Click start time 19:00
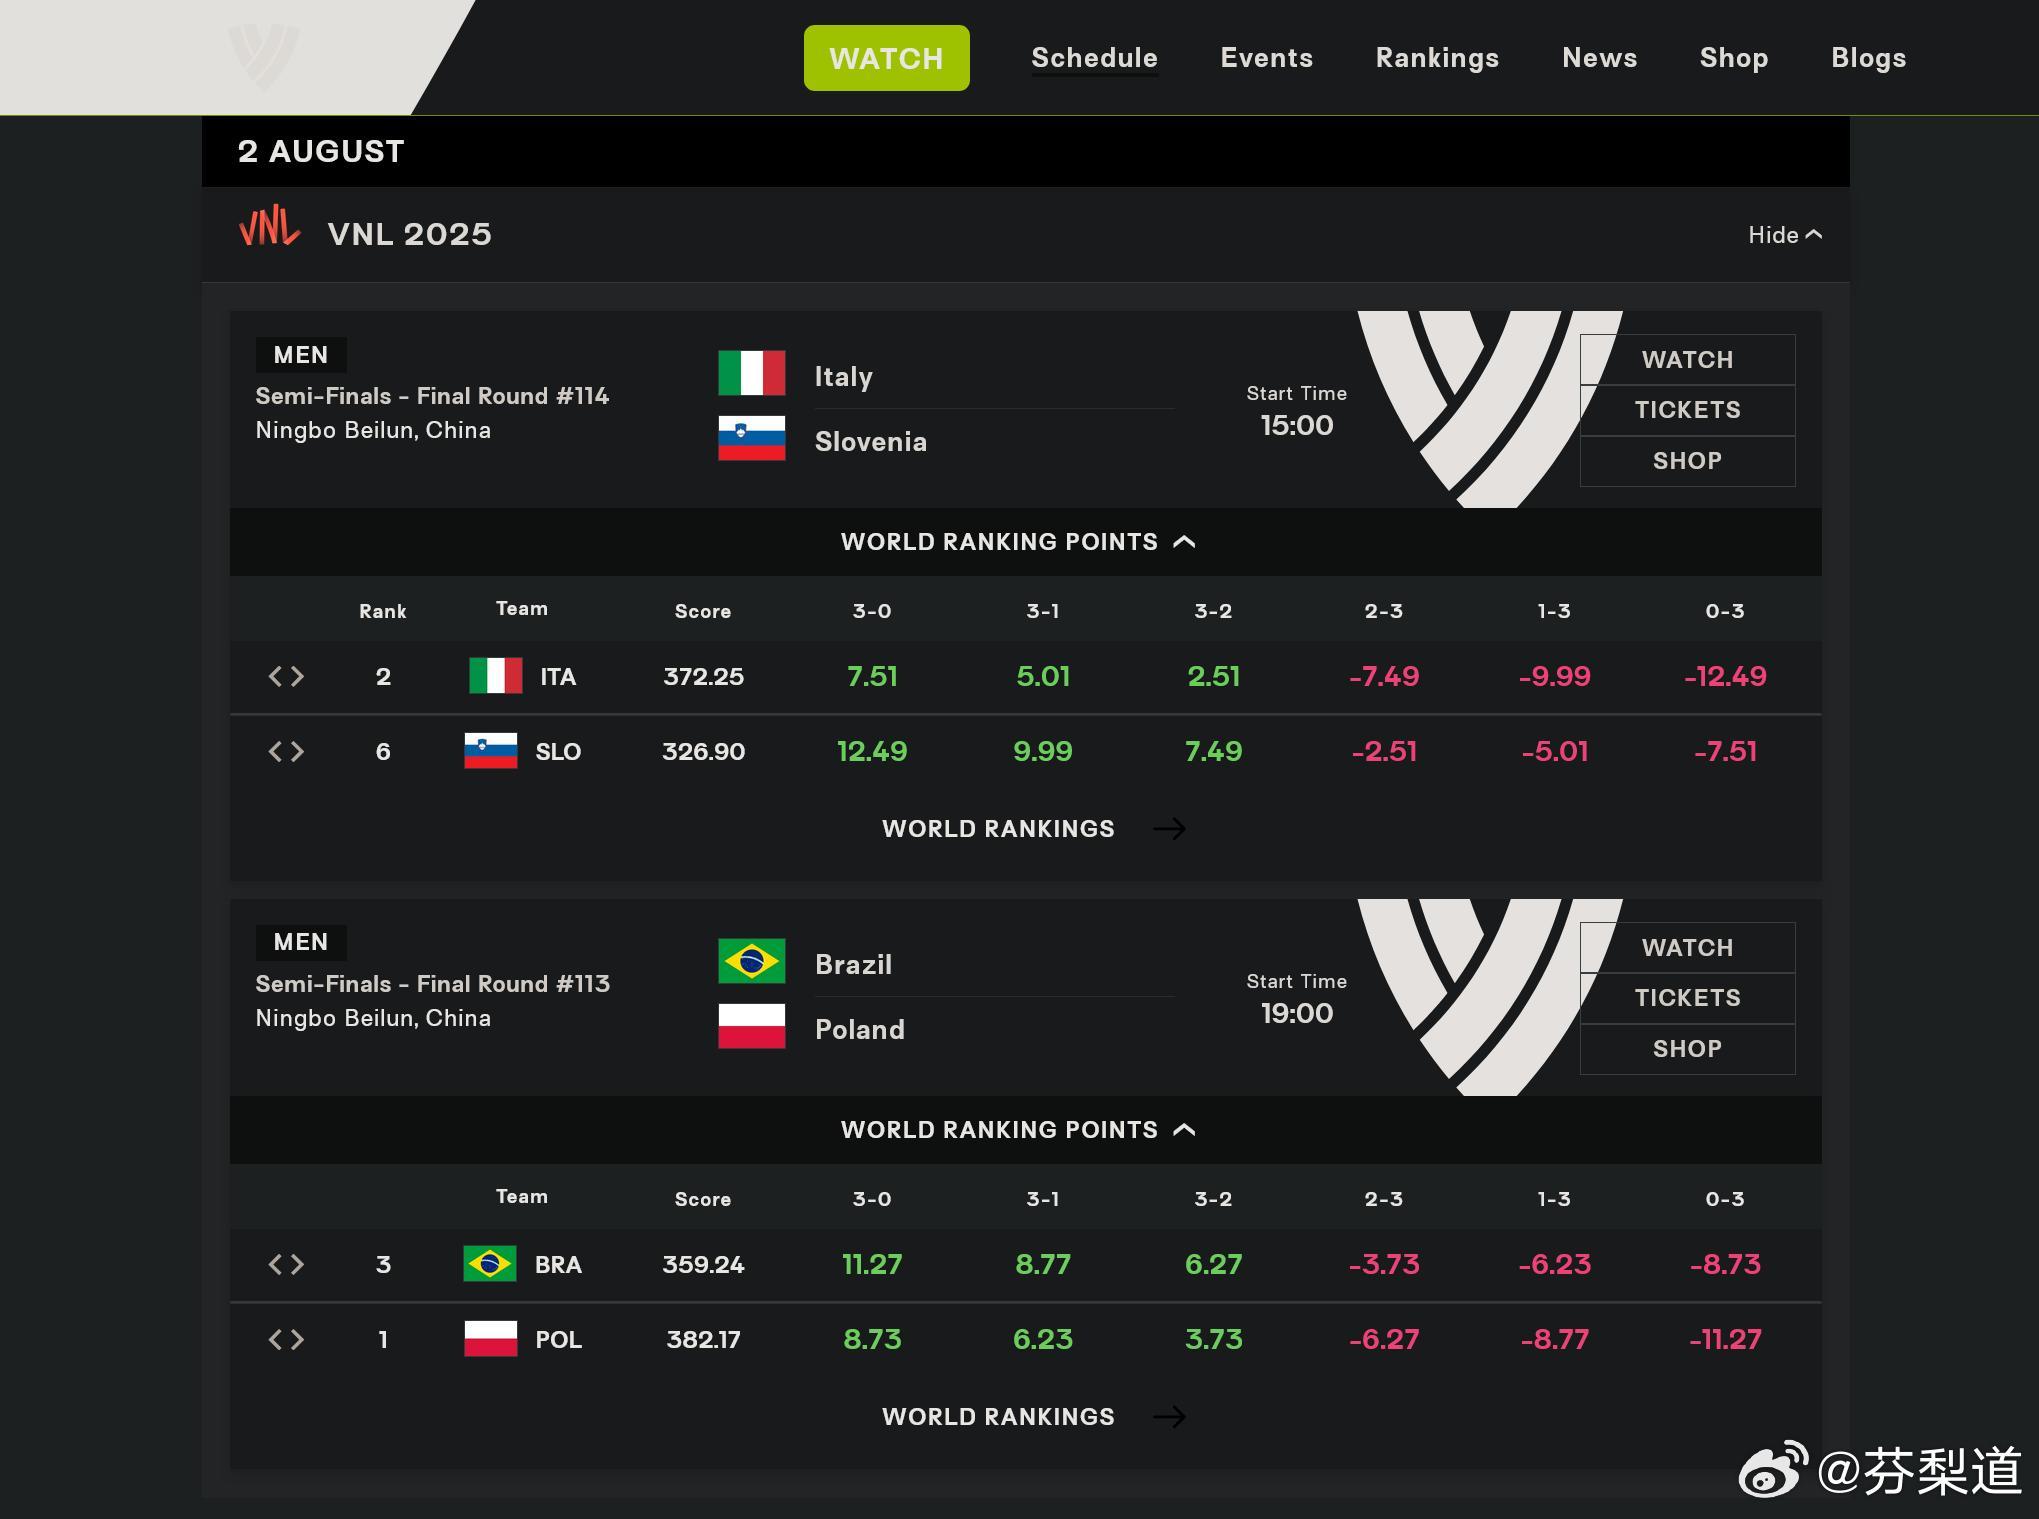The width and height of the screenshot is (2039, 1519). [1297, 1013]
